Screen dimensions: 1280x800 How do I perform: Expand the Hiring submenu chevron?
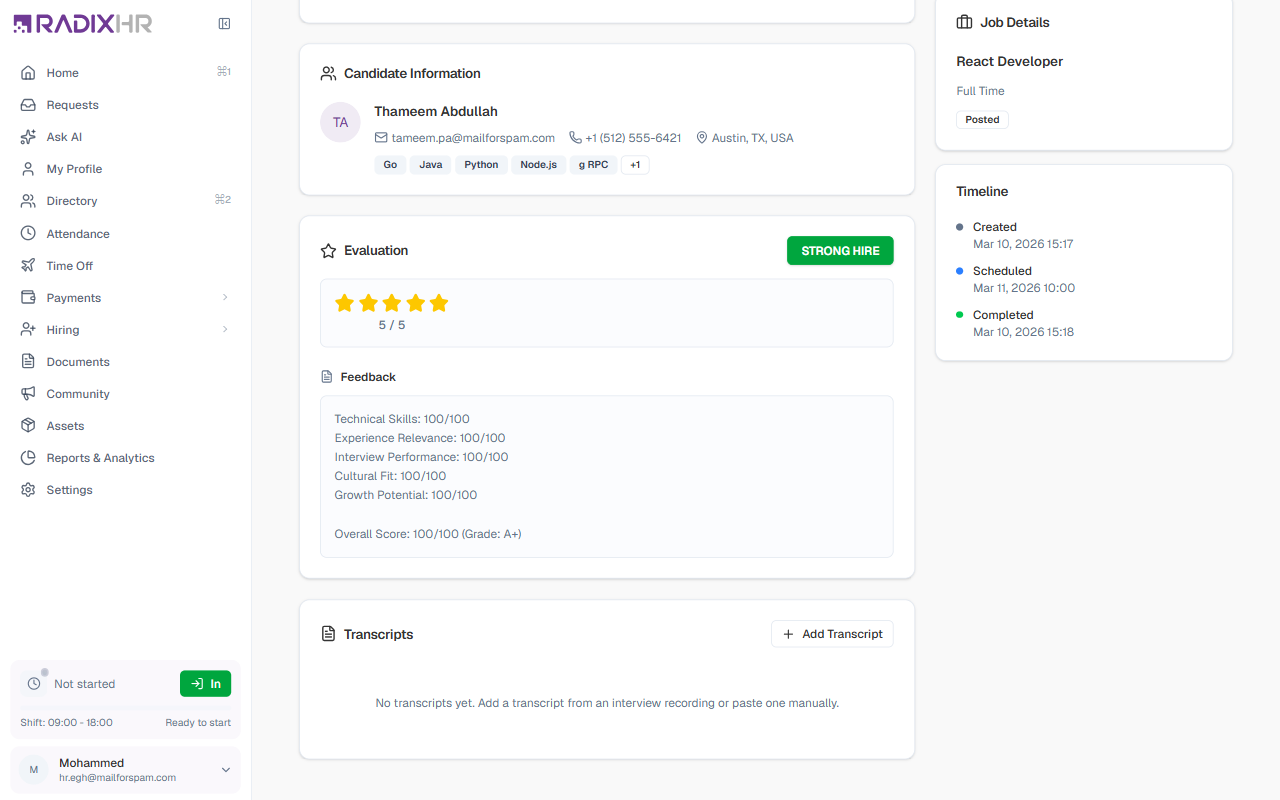pos(225,330)
